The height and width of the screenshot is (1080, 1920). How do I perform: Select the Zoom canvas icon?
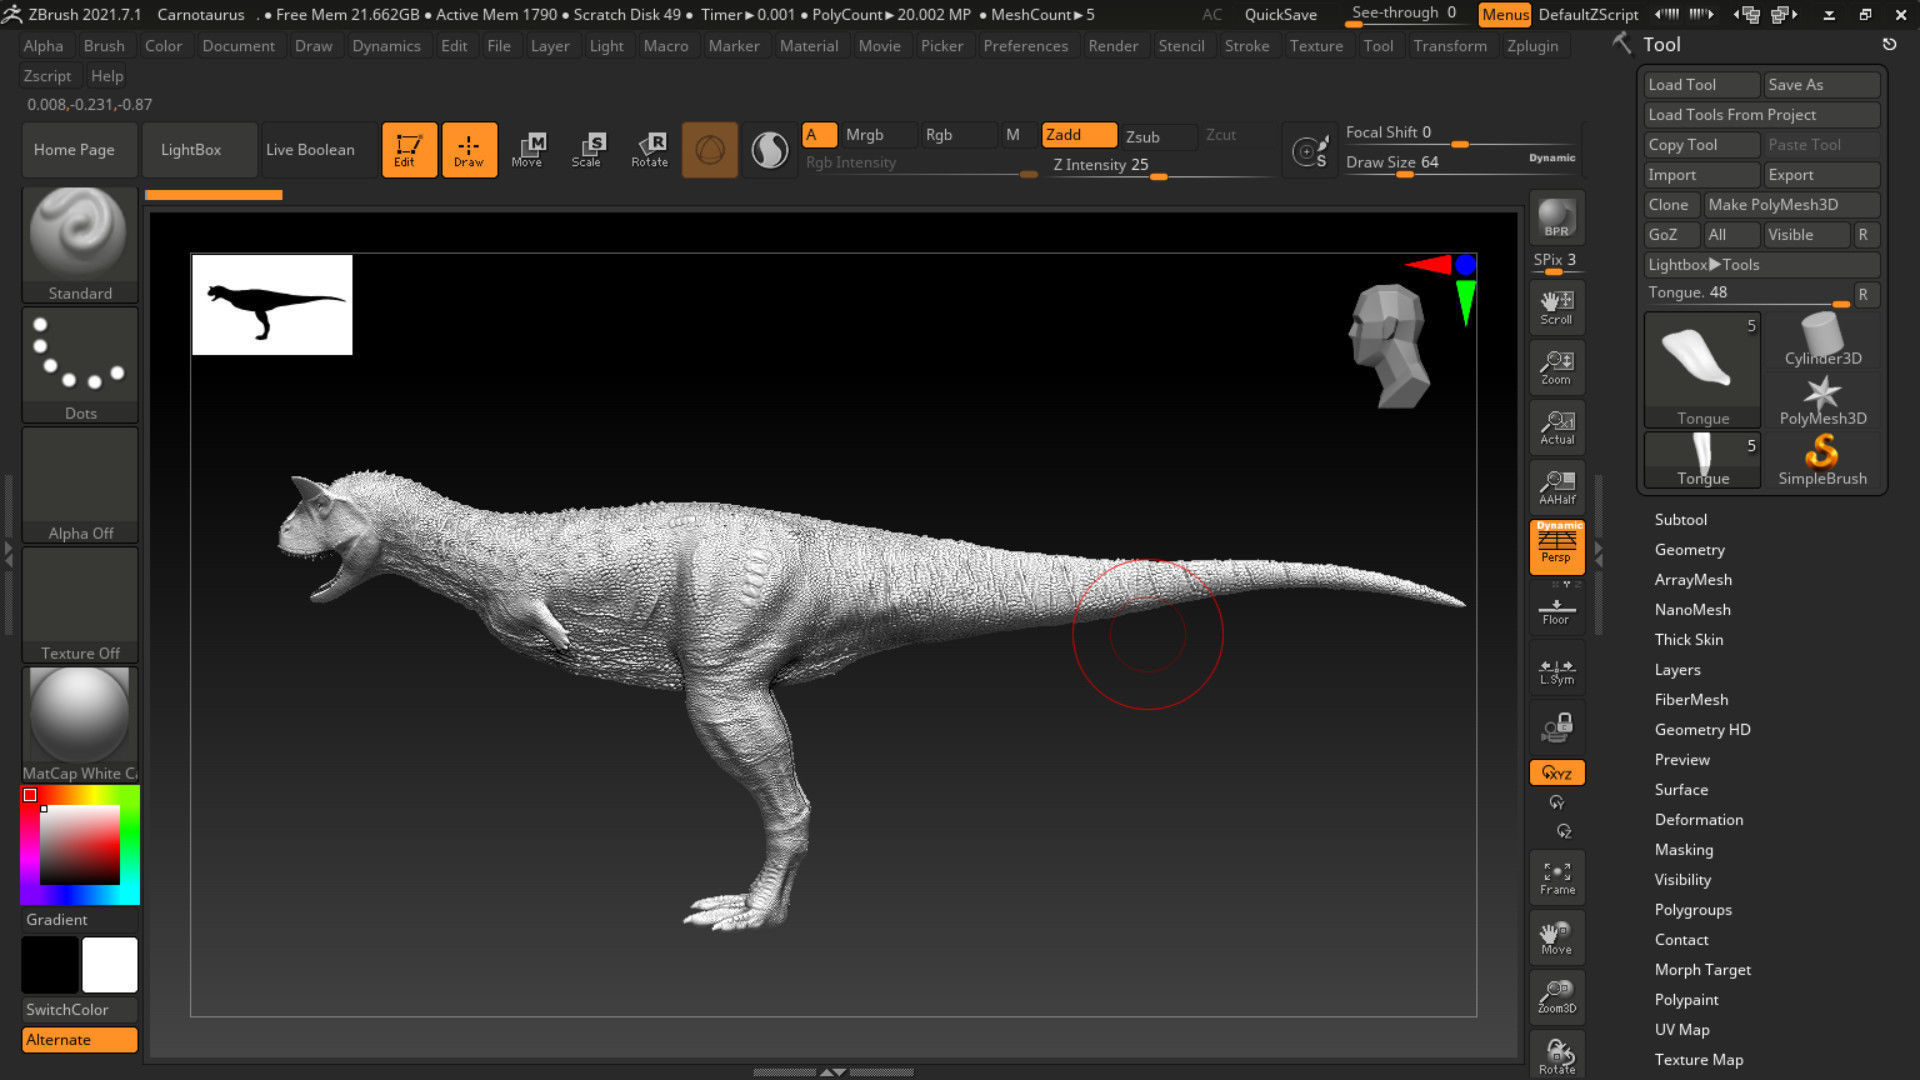1556,368
